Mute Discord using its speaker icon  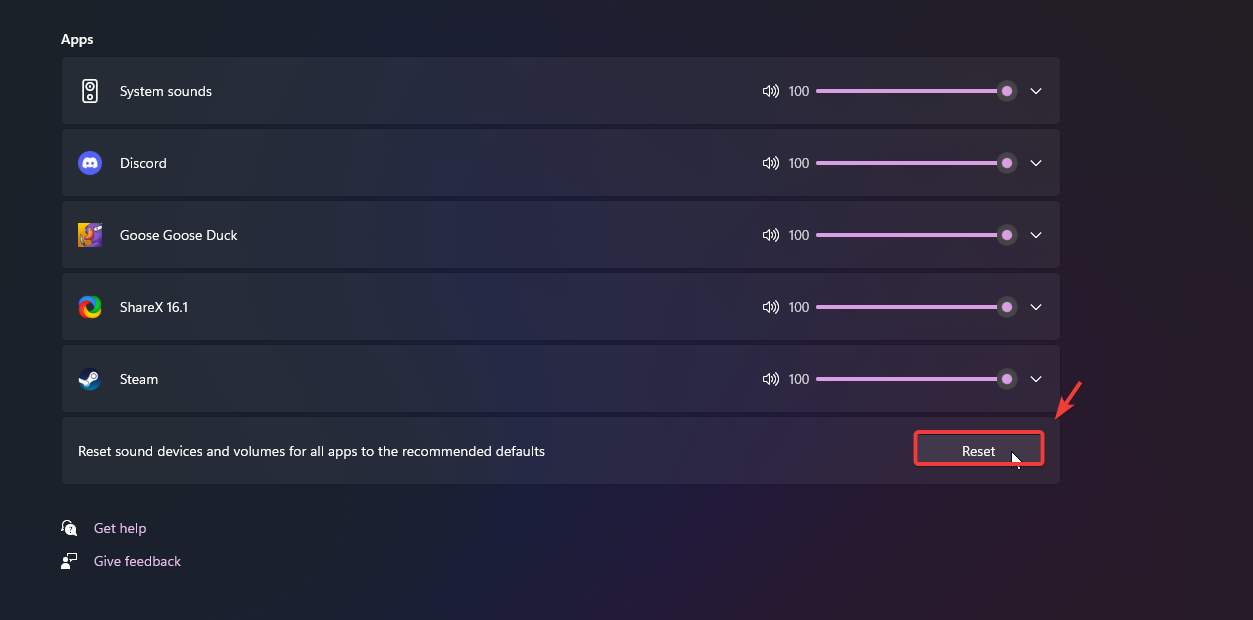pos(770,163)
